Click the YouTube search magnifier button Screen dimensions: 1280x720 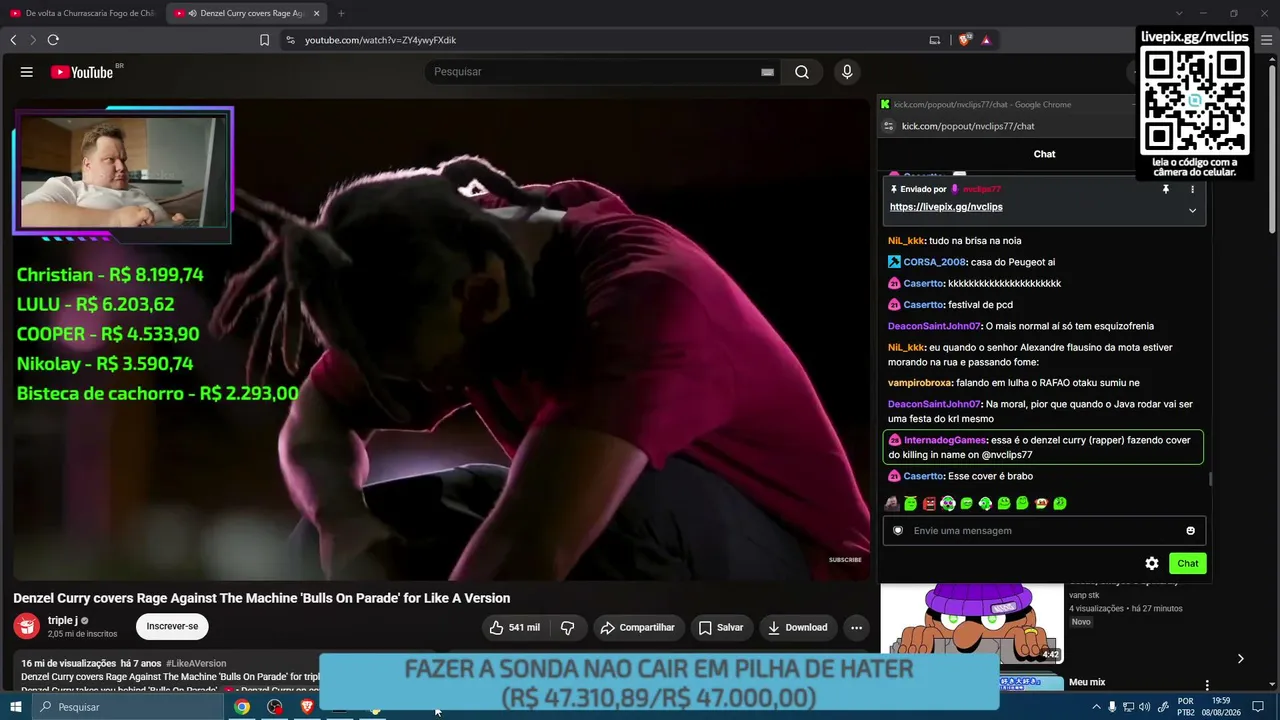(802, 72)
